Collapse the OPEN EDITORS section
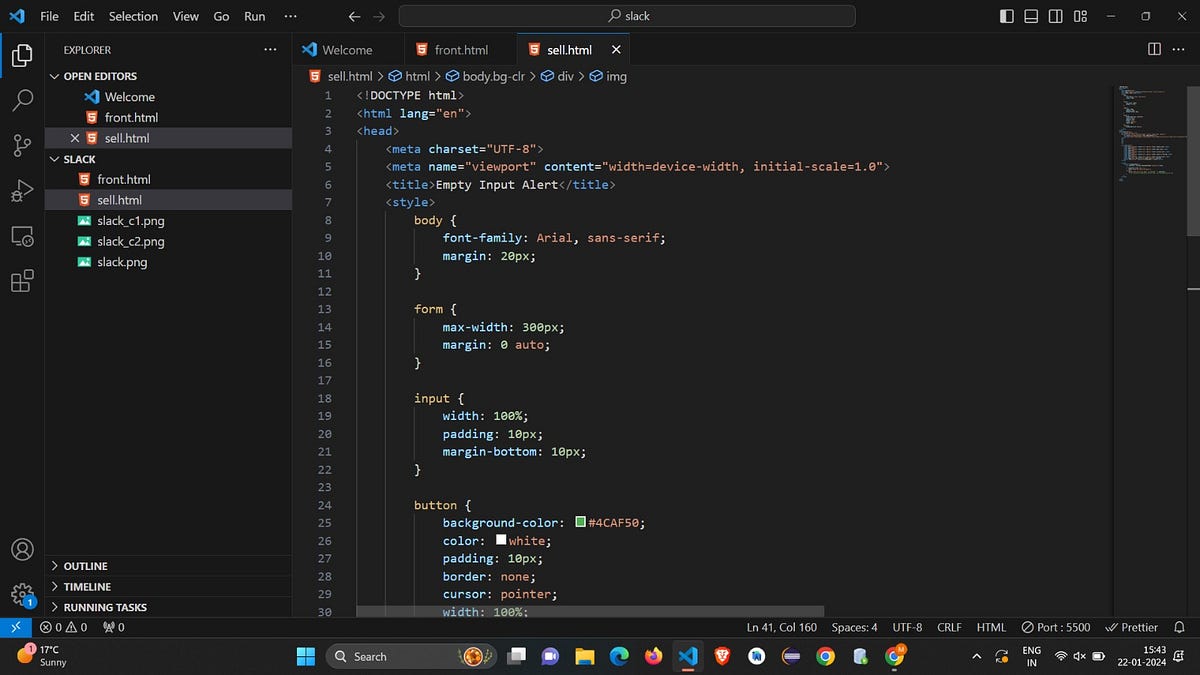 [x=56, y=76]
